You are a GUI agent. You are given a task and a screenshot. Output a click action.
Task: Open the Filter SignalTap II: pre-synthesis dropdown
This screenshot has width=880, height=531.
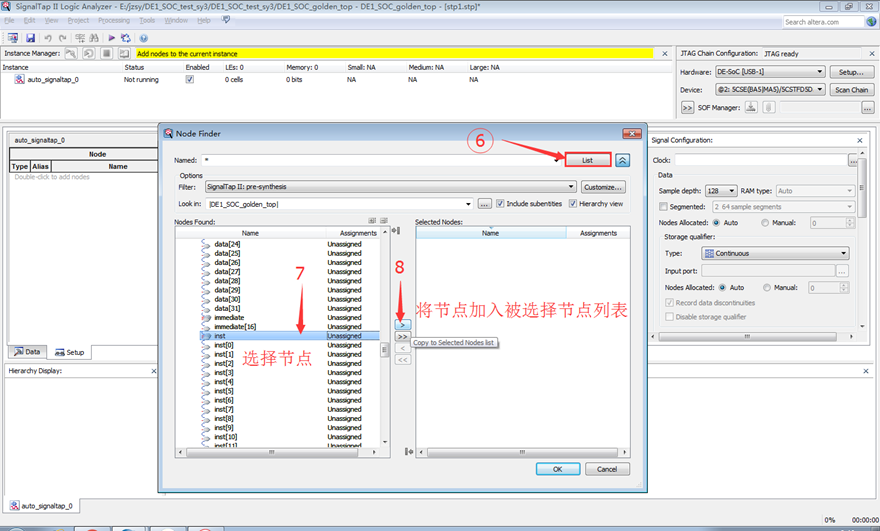(391, 187)
